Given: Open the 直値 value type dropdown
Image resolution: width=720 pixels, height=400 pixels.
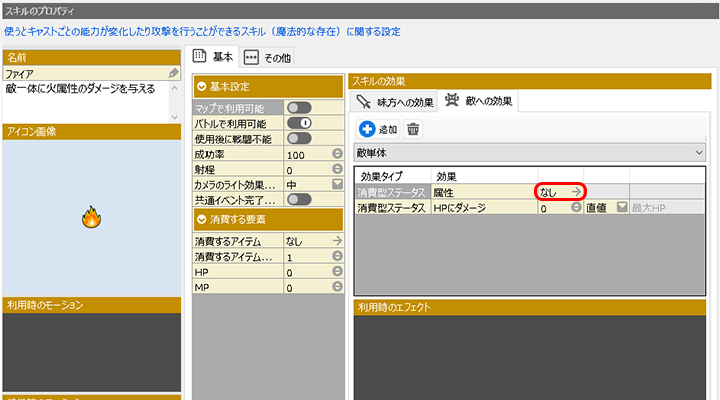Looking at the screenshot, I should (x=621, y=208).
